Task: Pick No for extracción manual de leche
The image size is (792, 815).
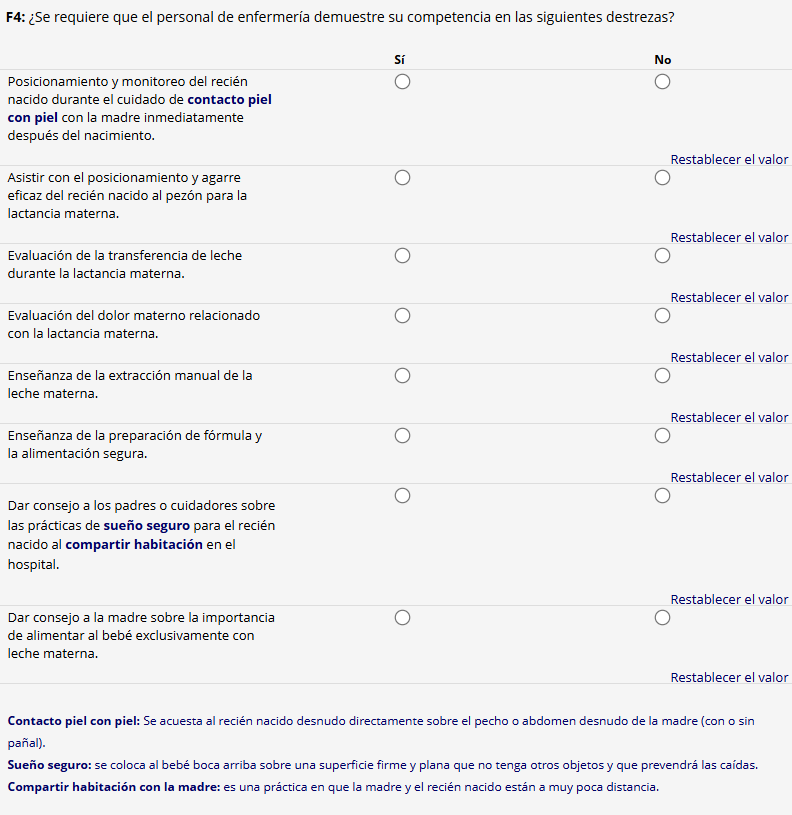Action: (x=662, y=376)
